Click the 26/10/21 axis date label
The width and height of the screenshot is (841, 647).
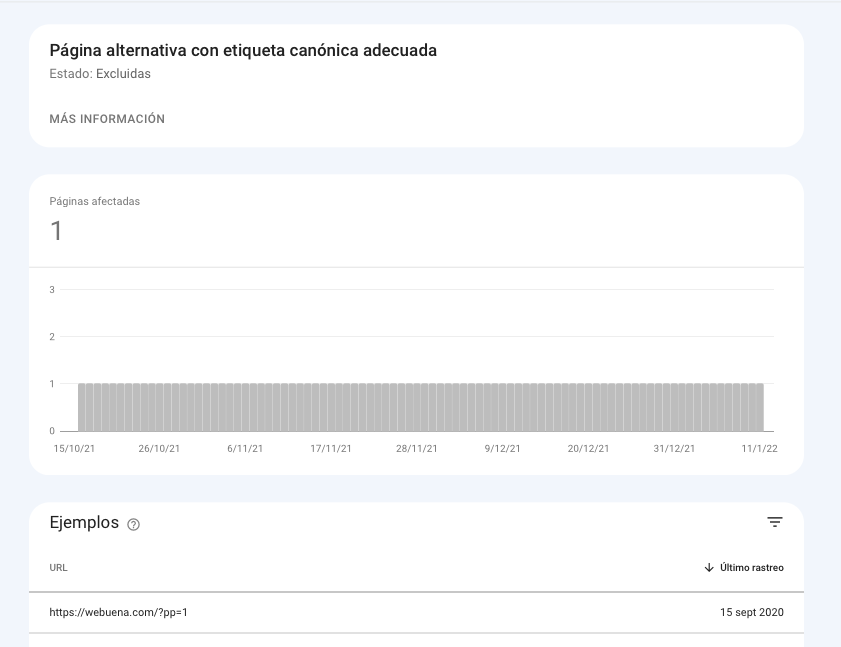159,449
